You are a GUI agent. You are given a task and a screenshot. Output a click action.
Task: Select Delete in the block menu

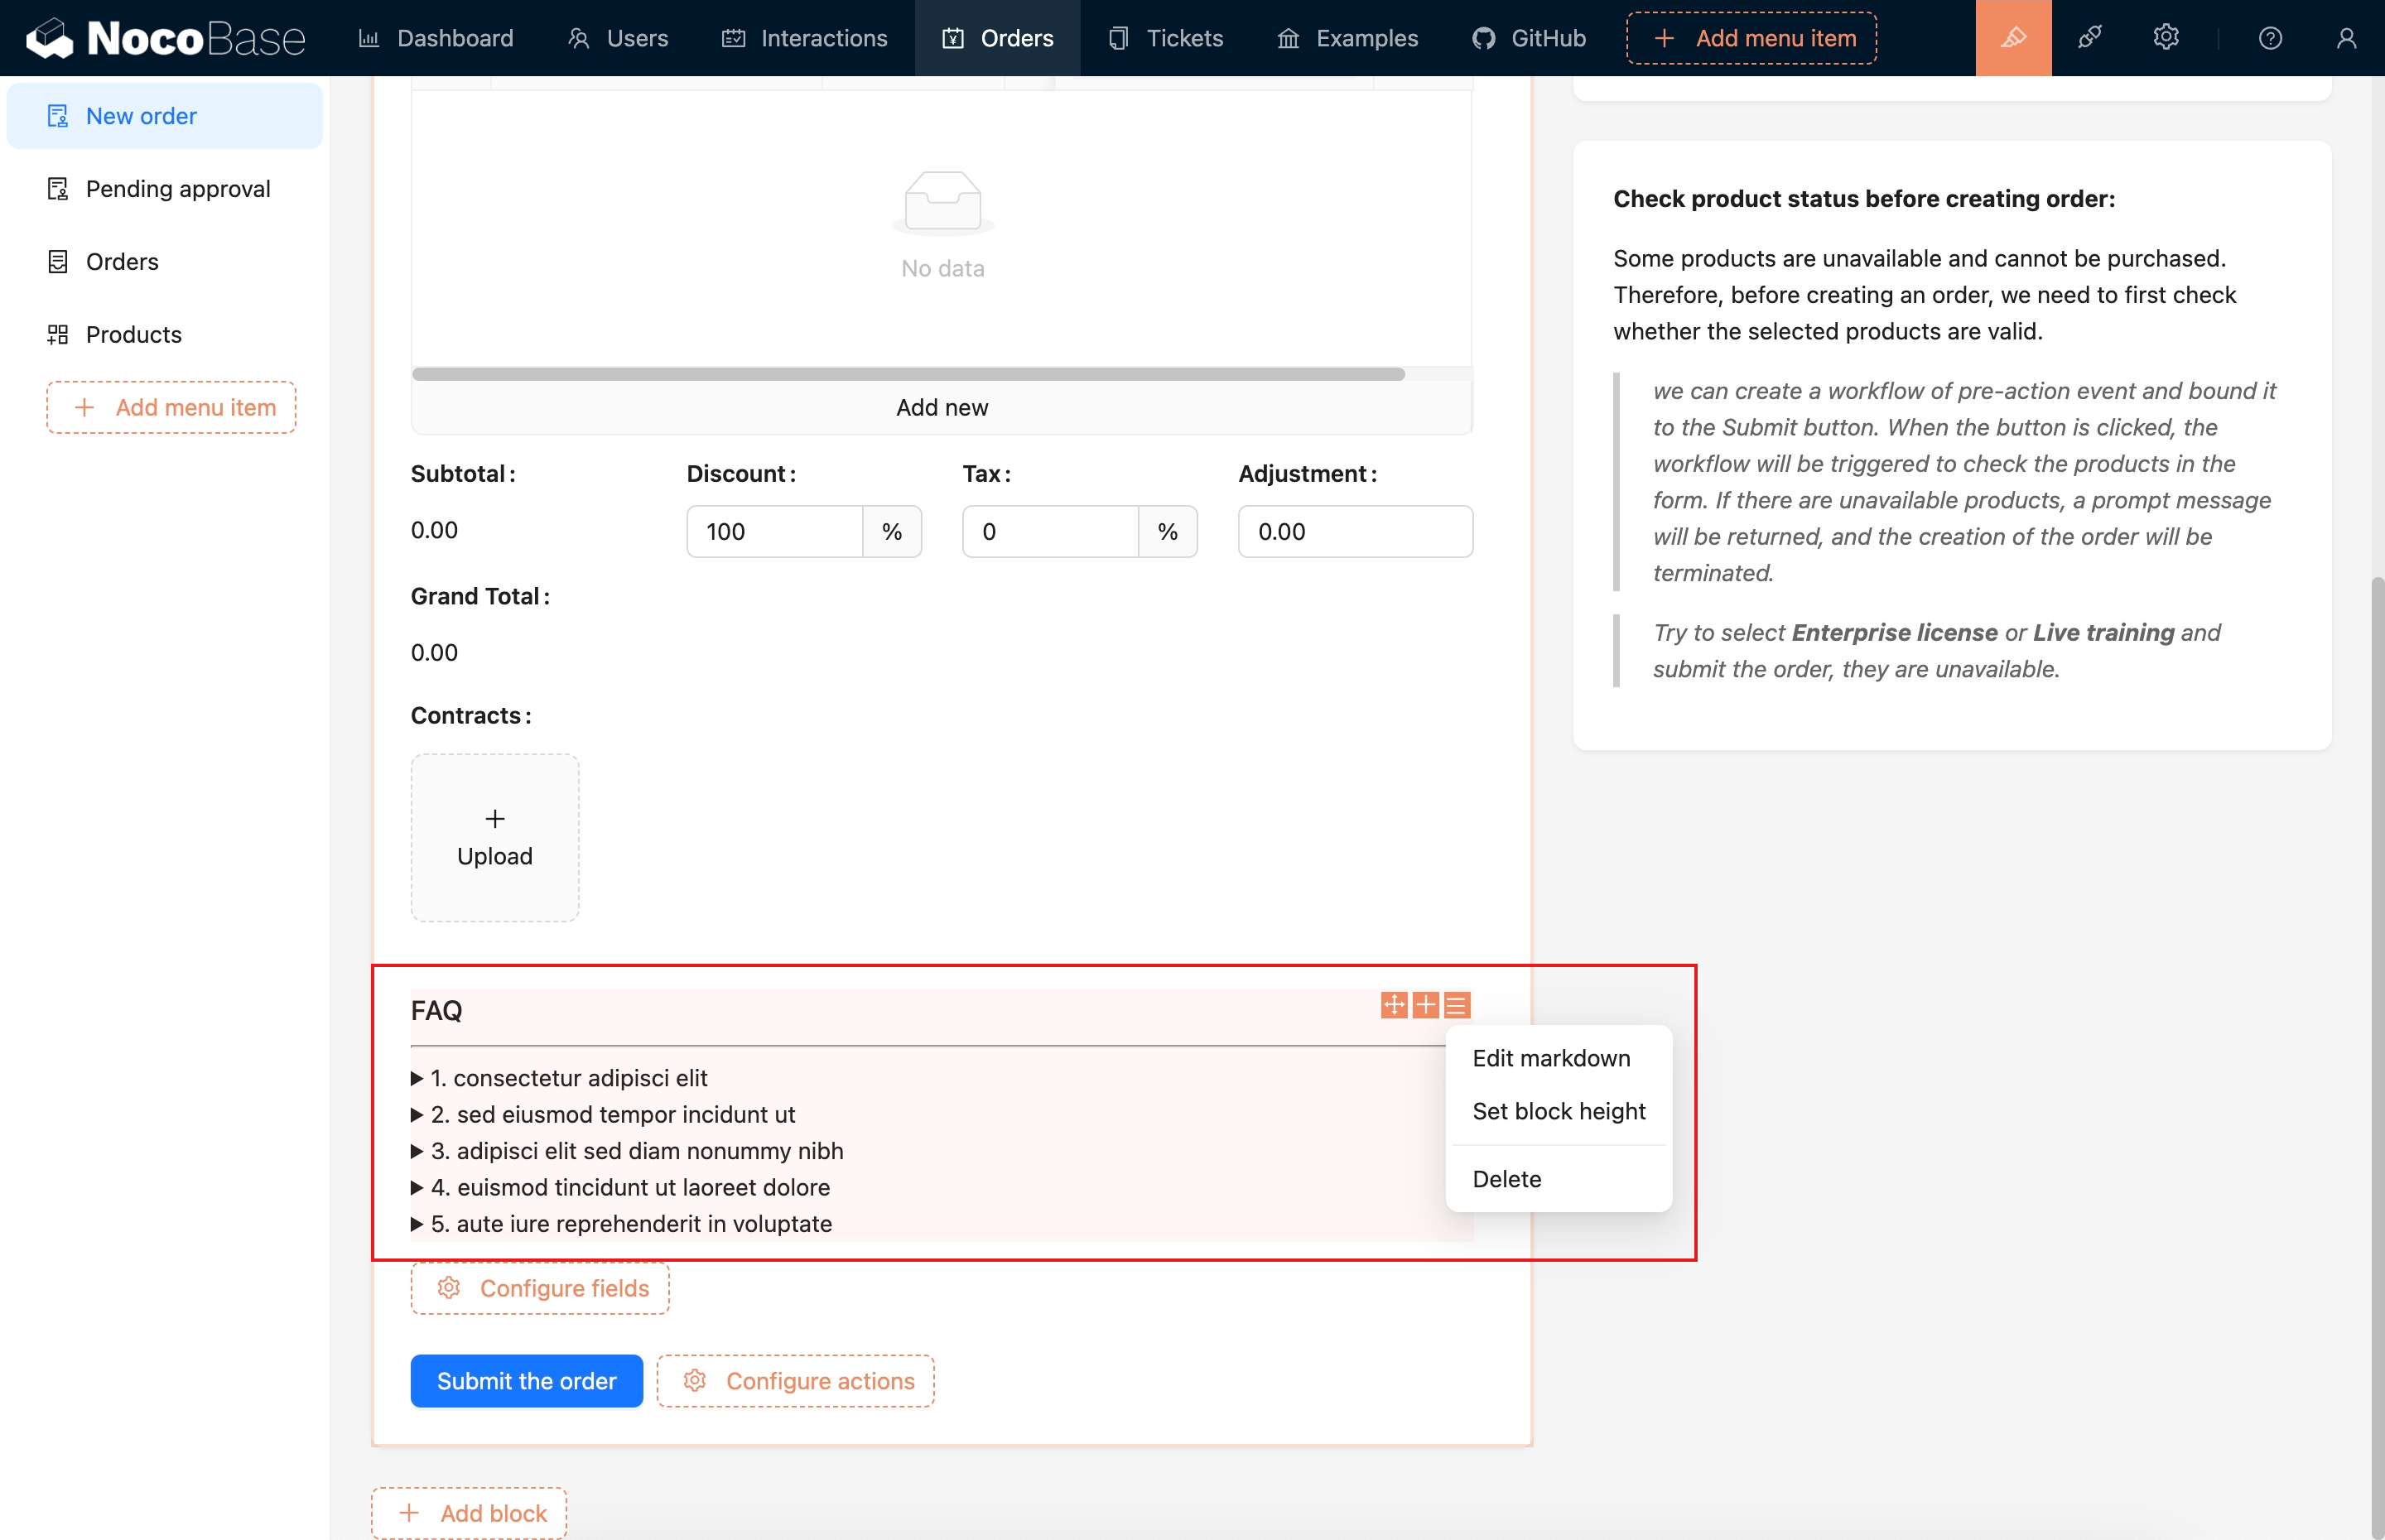(x=1506, y=1179)
